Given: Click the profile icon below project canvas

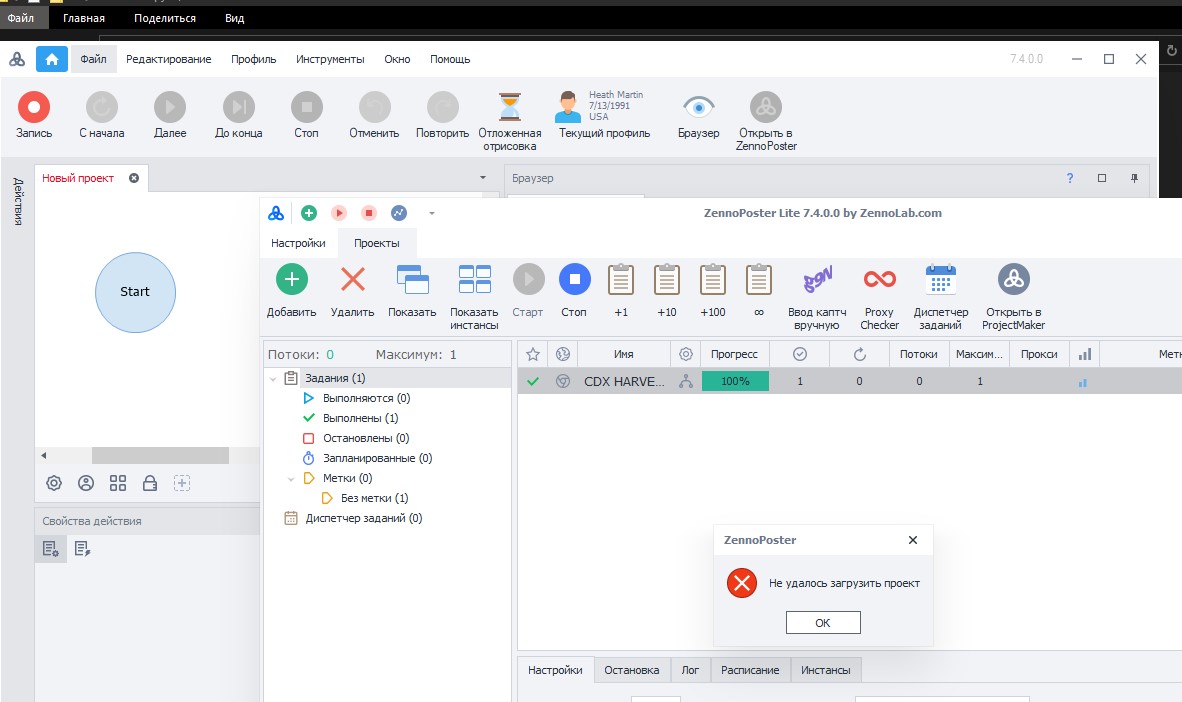Looking at the screenshot, I should [x=86, y=483].
